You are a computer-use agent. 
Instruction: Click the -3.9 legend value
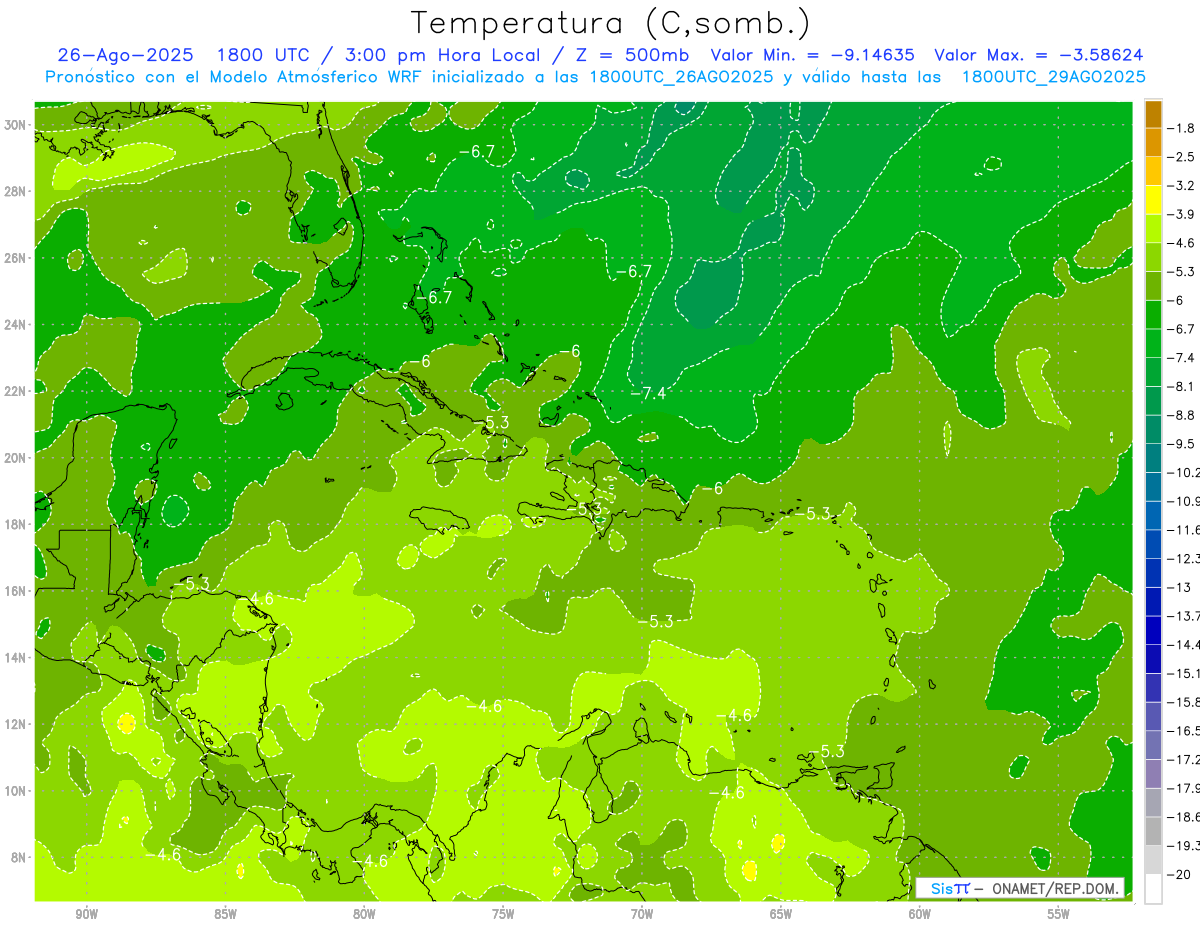click(x=1181, y=214)
